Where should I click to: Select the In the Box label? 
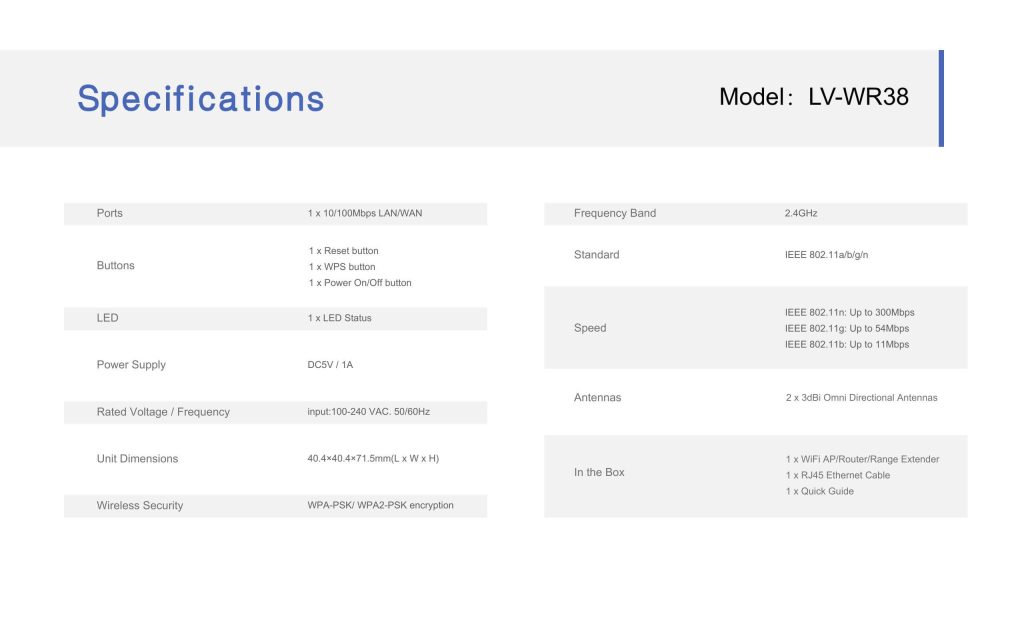coord(600,472)
